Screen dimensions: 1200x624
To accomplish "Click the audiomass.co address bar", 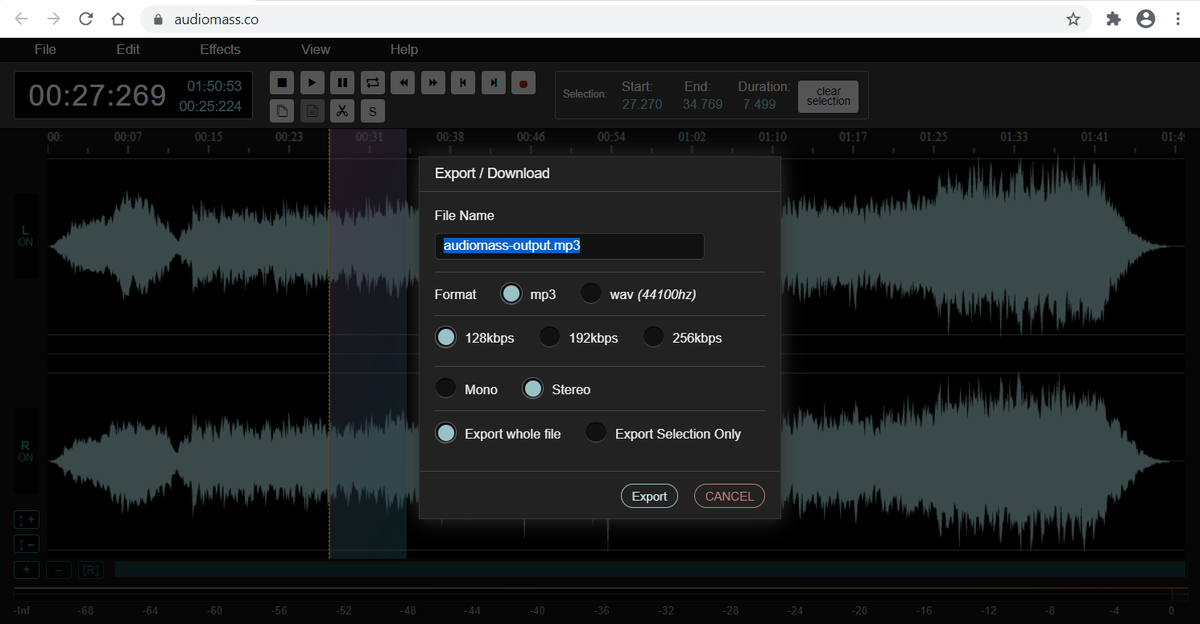I will [615, 19].
